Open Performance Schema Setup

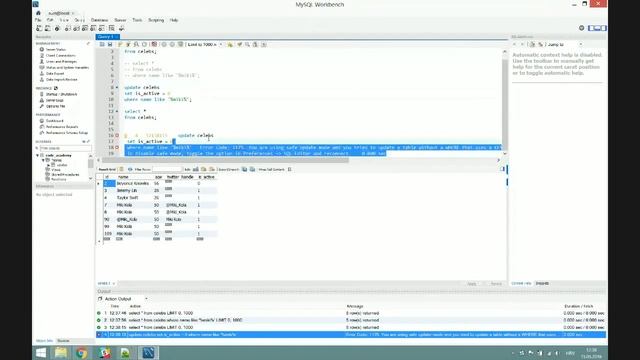click(x=67, y=133)
